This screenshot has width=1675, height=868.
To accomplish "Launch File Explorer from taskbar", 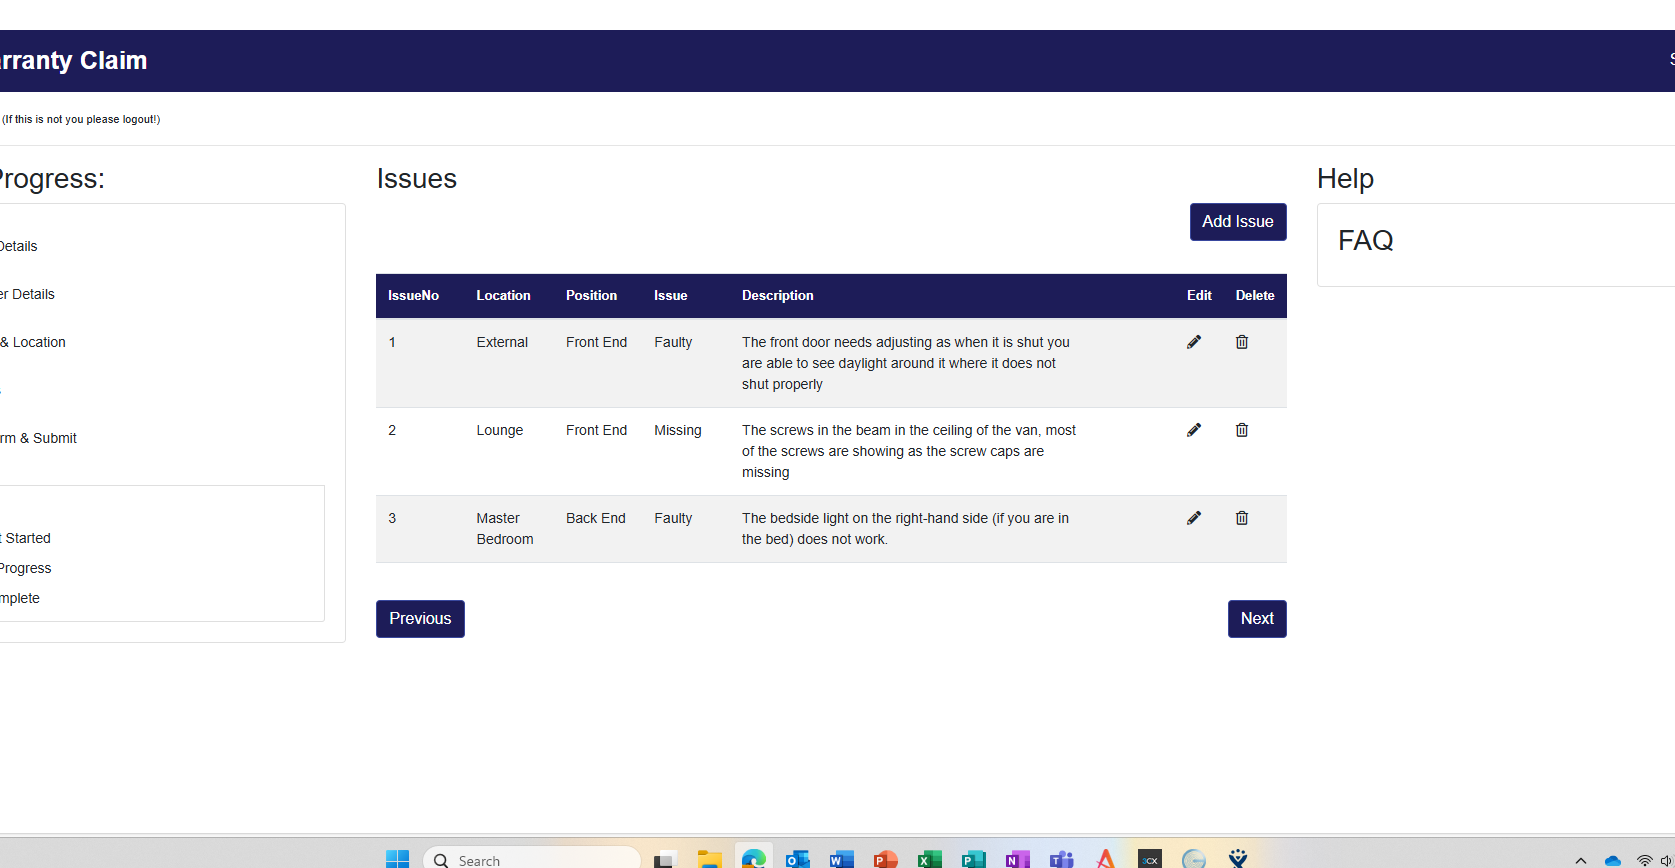I will pyautogui.click(x=709, y=859).
